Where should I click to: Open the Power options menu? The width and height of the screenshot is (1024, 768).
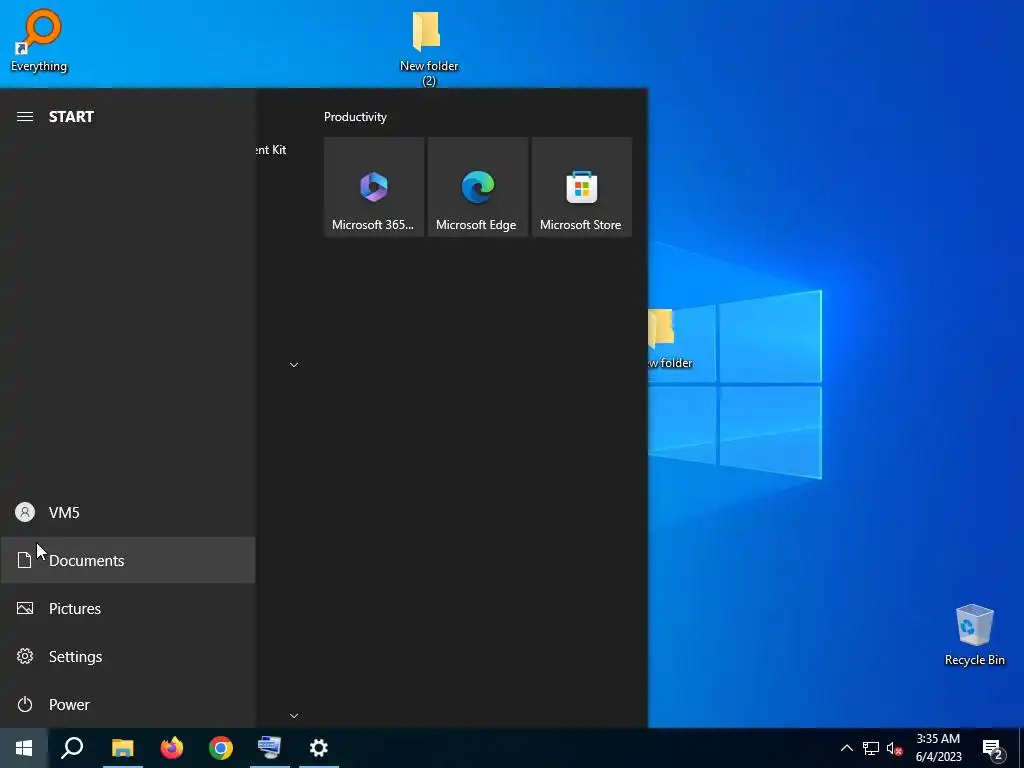point(128,705)
